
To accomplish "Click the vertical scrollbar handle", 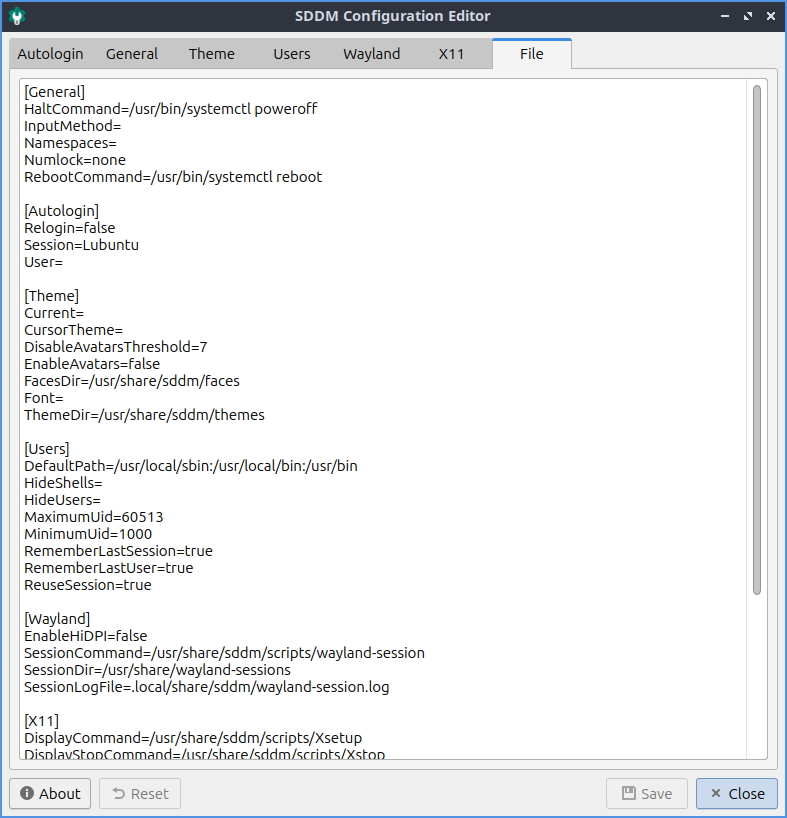I will (757, 340).
